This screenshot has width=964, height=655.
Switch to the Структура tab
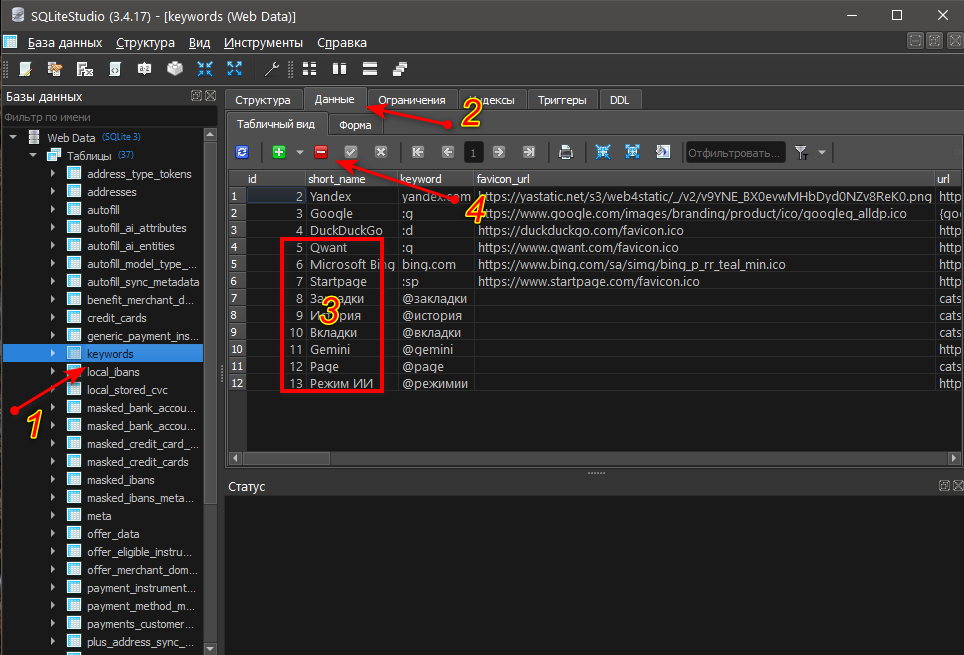pos(263,100)
